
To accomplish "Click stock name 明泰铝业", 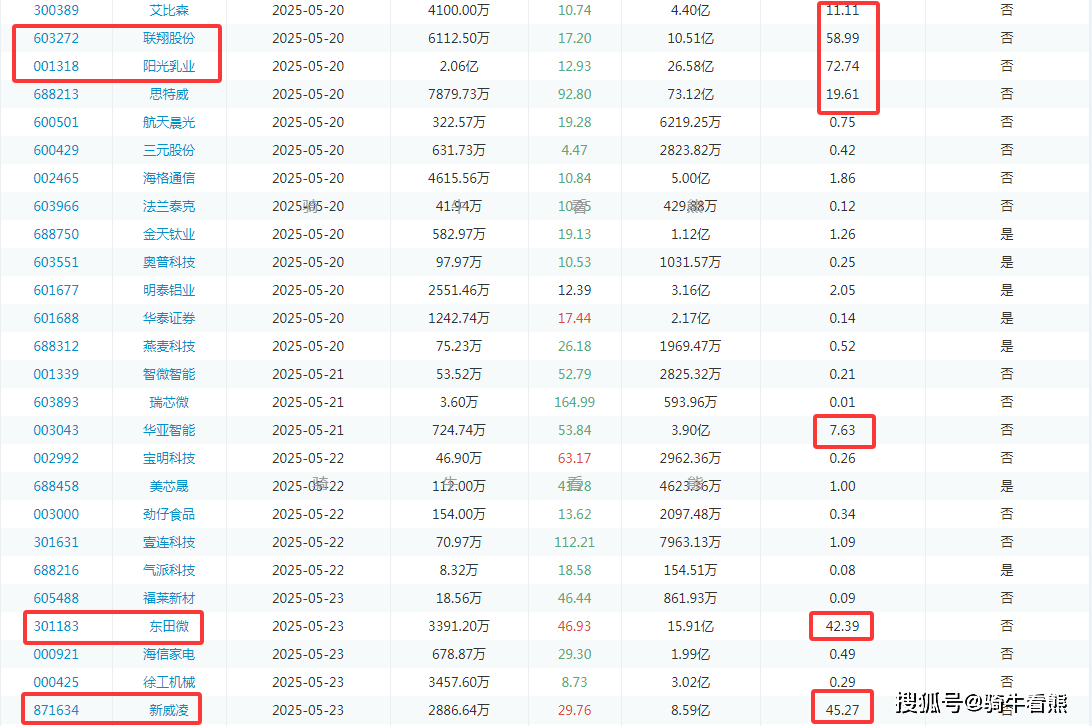I will pyautogui.click(x=169, y=290).
